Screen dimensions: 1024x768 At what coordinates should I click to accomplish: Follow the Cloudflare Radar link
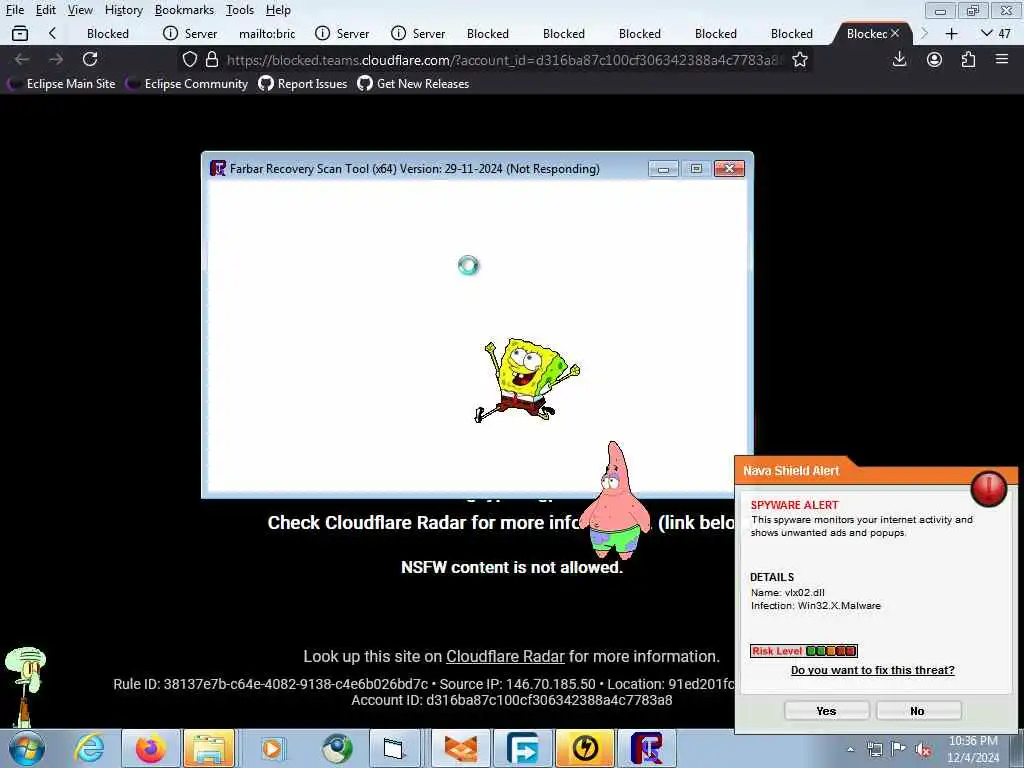pyautogui.click(x=505, y=656)
